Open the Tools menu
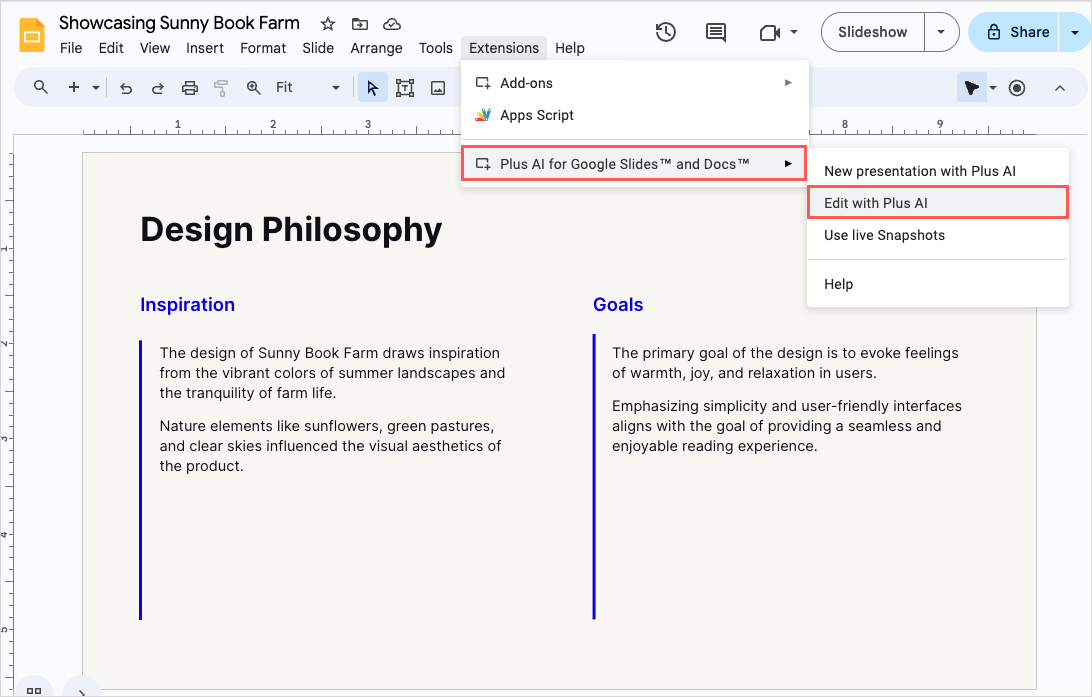 (x=436, y=48)
